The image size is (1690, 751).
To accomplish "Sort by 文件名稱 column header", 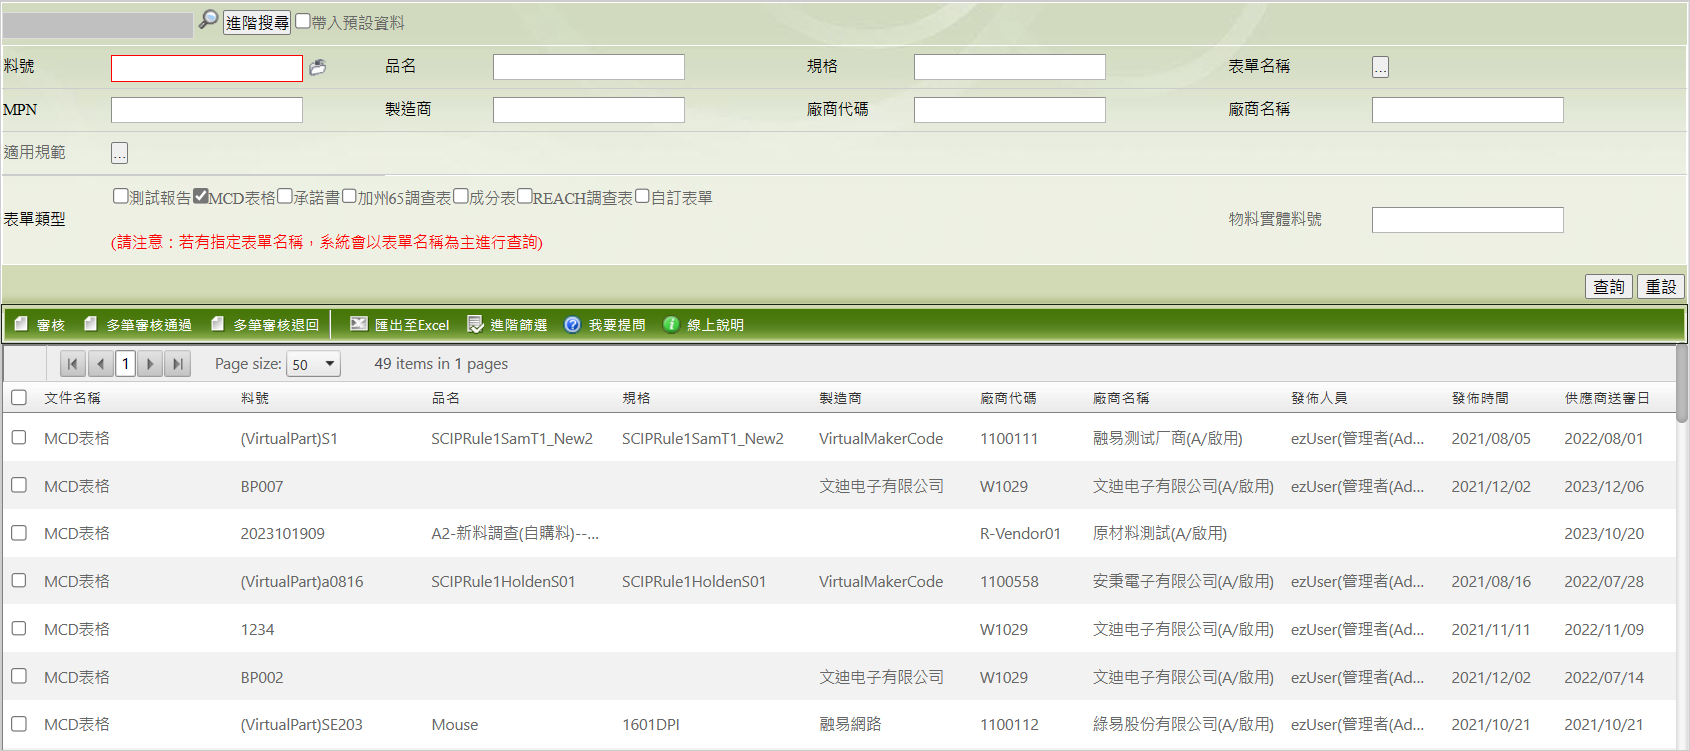I will (x=72, y=398).
